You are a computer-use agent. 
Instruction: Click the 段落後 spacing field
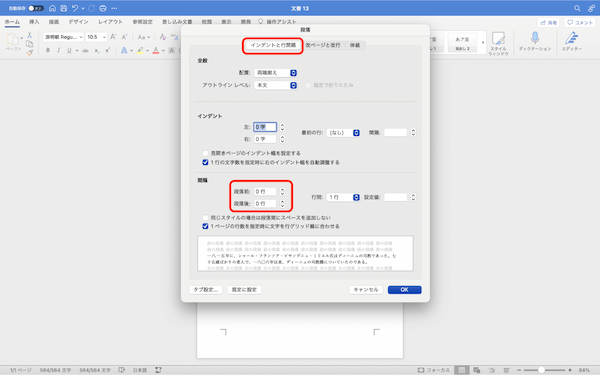coord(265,204)
